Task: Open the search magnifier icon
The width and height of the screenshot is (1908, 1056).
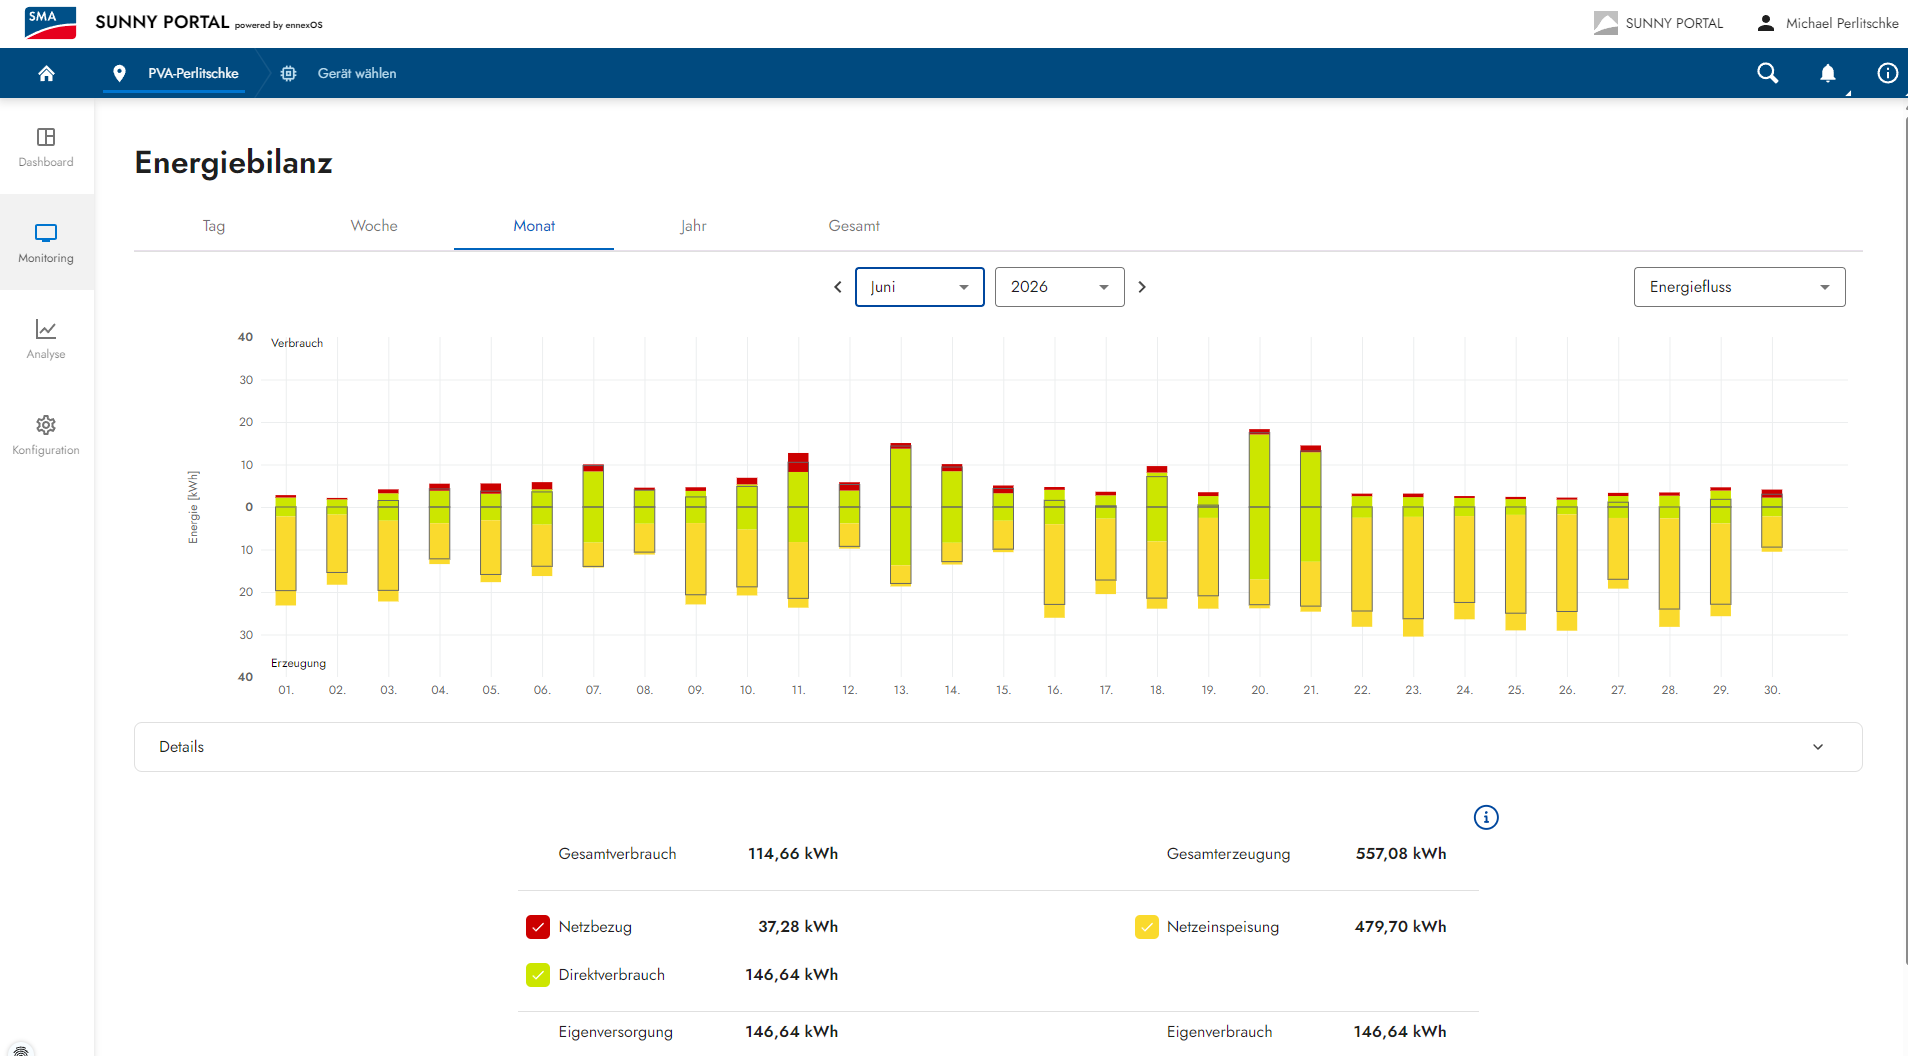Action: tap(1768, 73)
